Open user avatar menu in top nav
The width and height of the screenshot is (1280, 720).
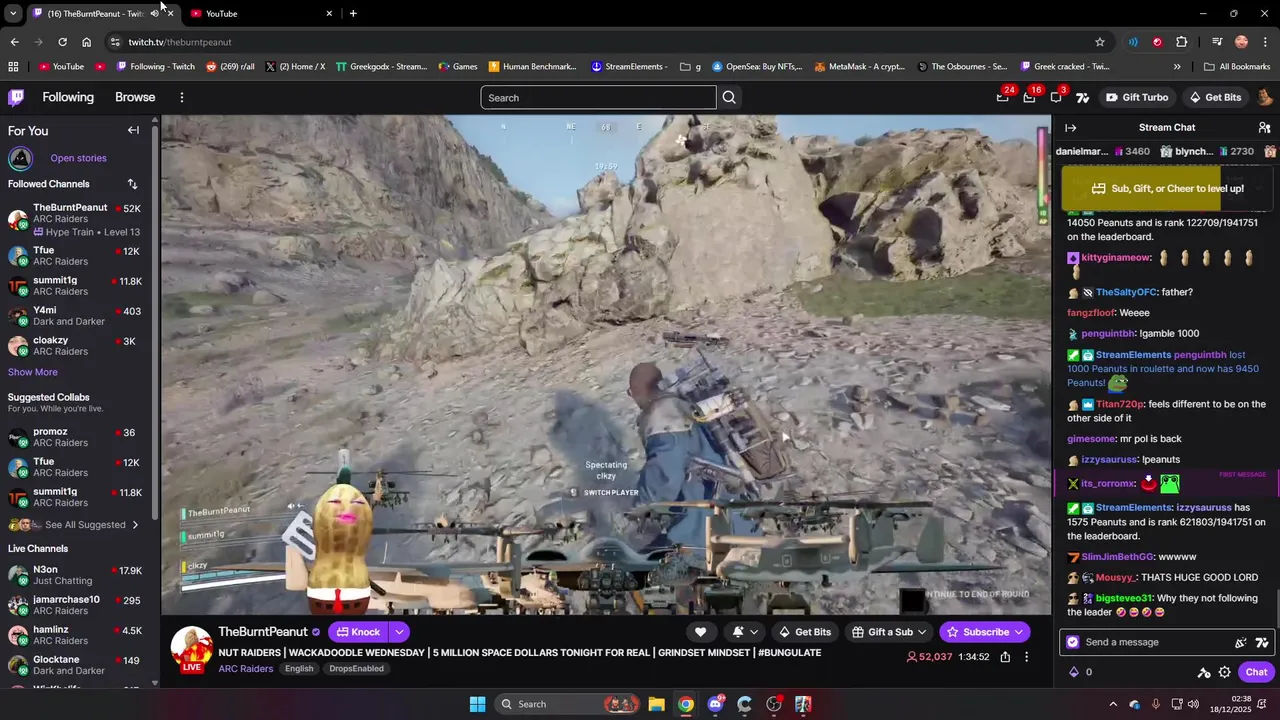pos(1264,97)
